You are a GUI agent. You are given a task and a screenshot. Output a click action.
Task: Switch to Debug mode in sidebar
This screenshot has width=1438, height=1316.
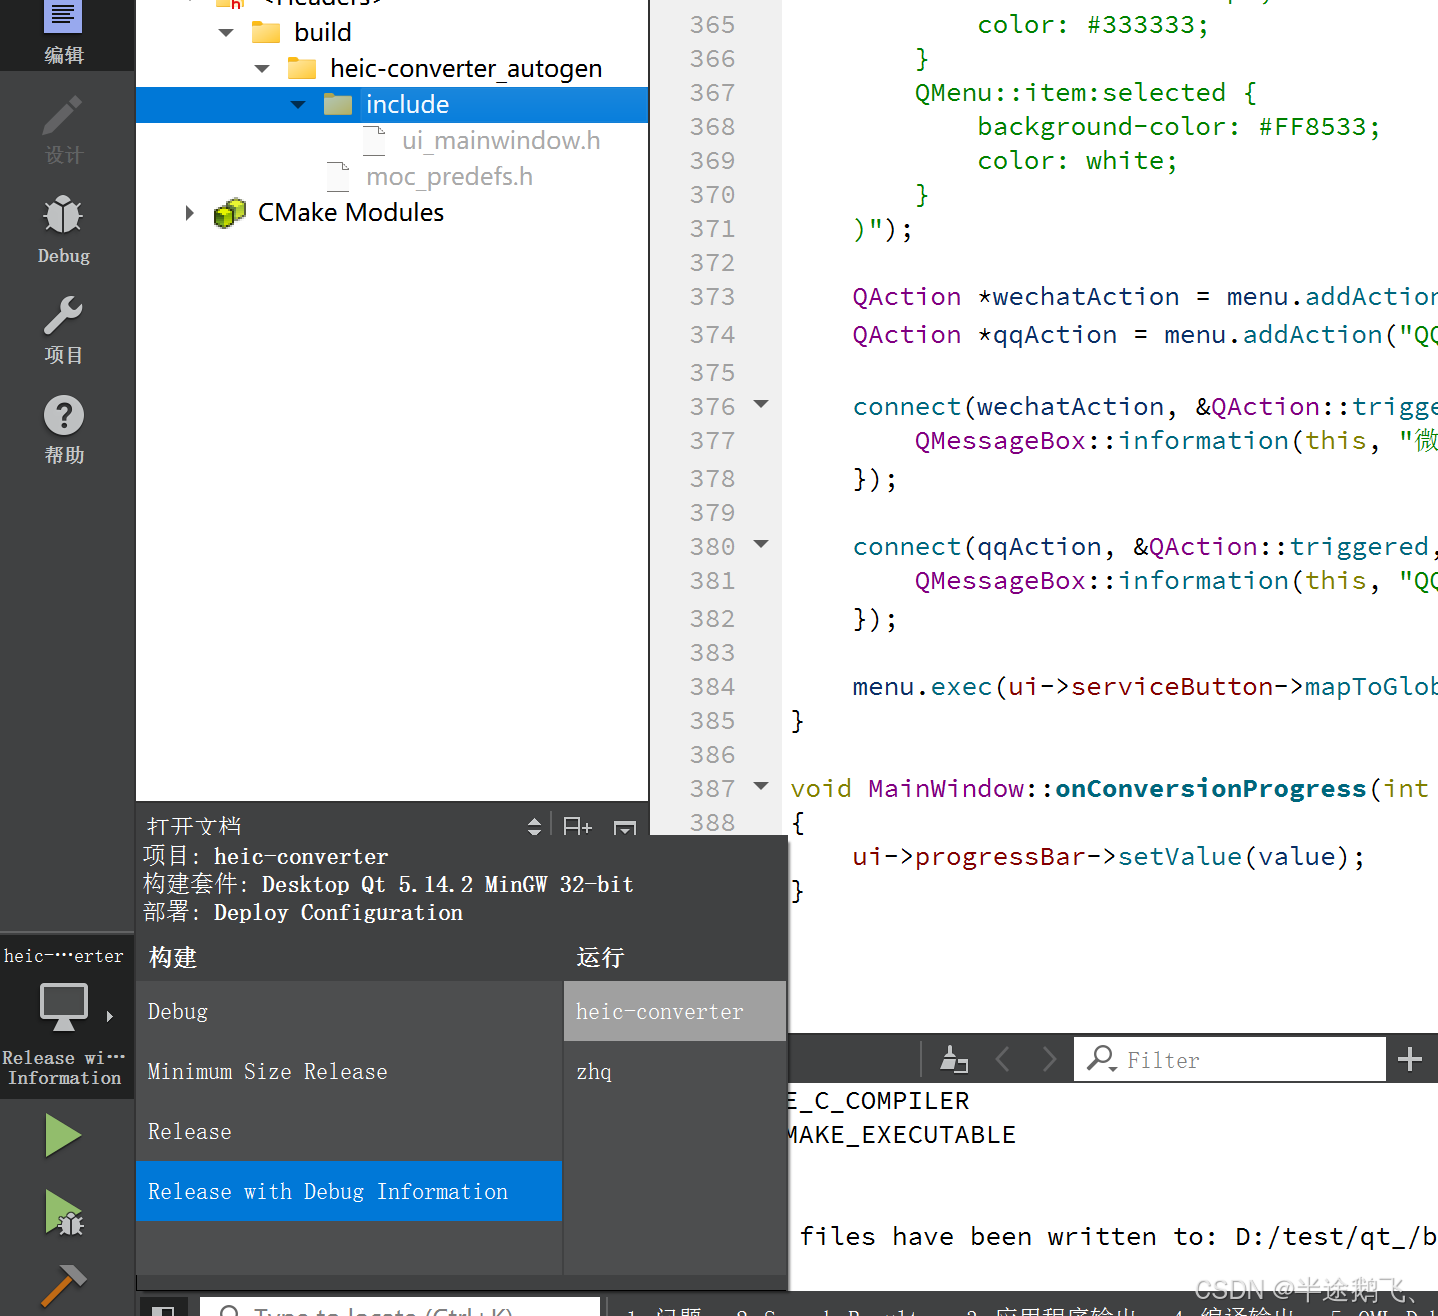click(x=64, y=230)
